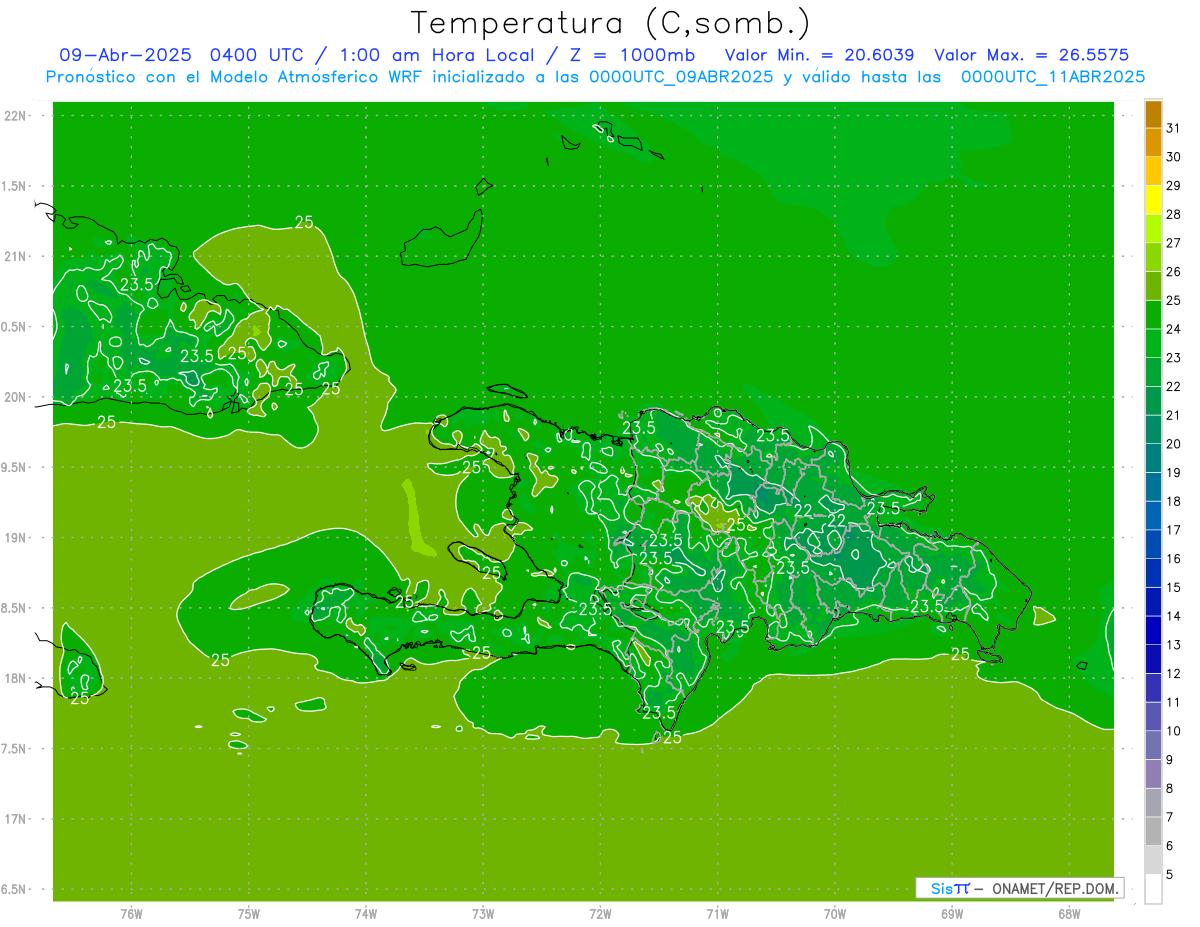Click the colorbar value '15'
This screenshot has width=1200, height=927.
[x=1173, y=588]
